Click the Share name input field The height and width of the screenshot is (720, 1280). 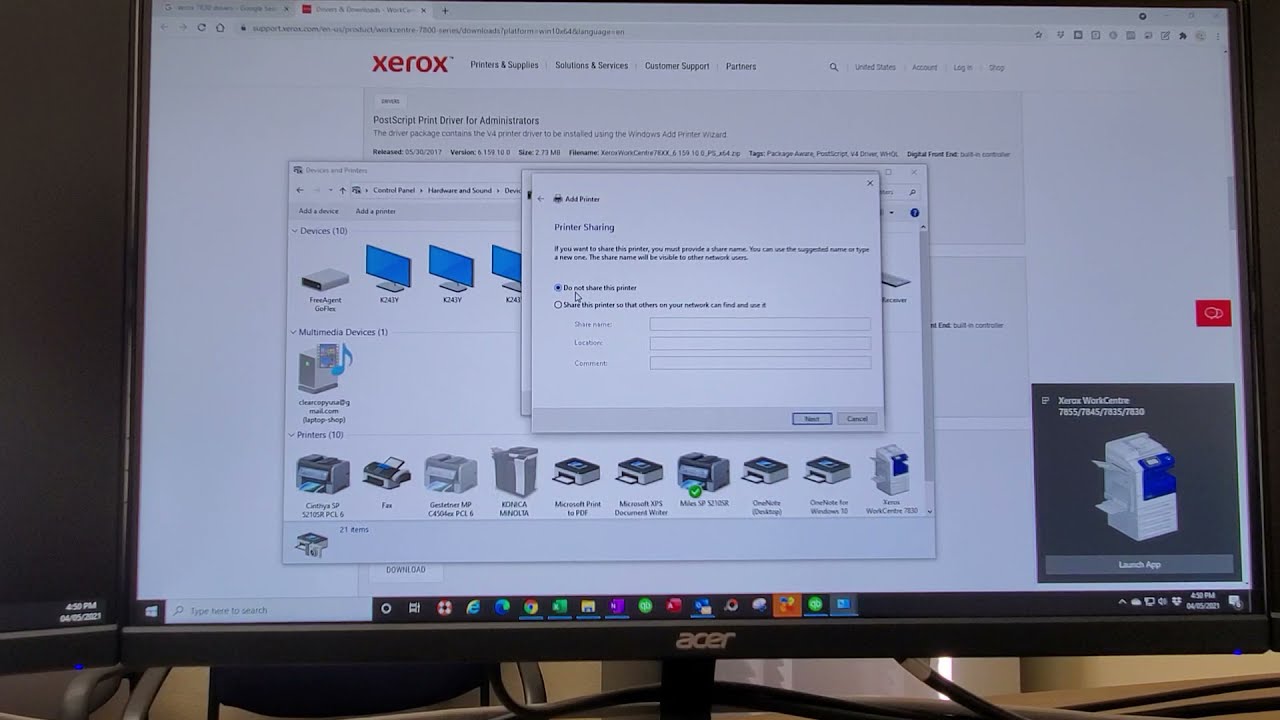pyautogui.click(x=760, y=324)
